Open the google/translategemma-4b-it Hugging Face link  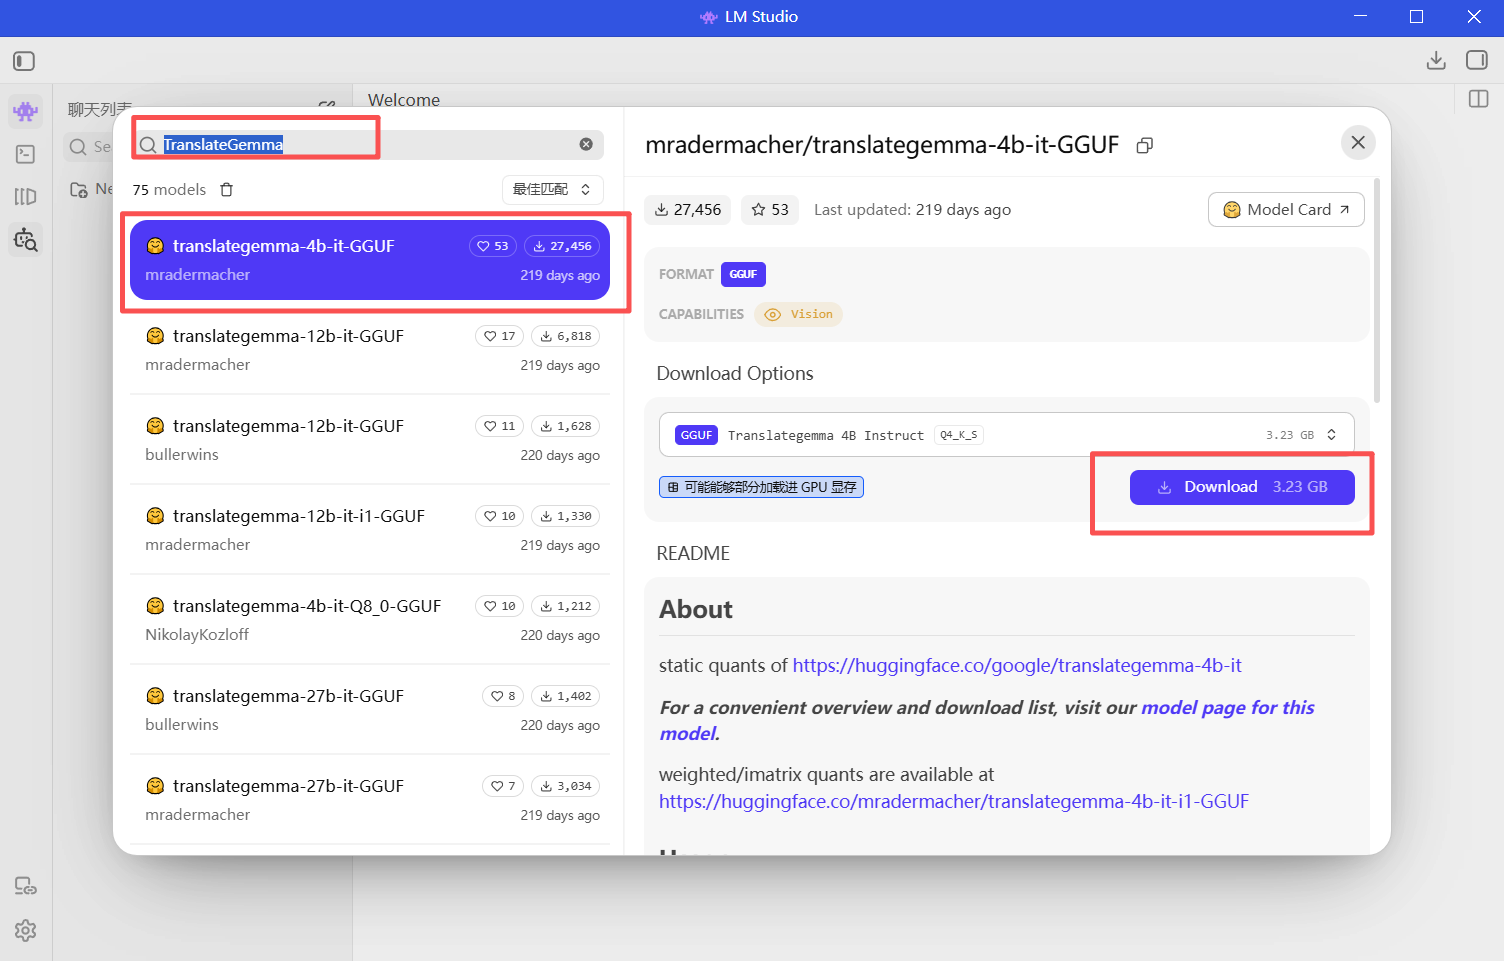click(1017, 666)
